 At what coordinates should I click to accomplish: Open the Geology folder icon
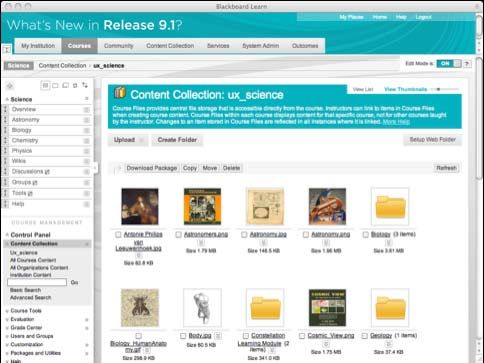(x=390, y=308)
